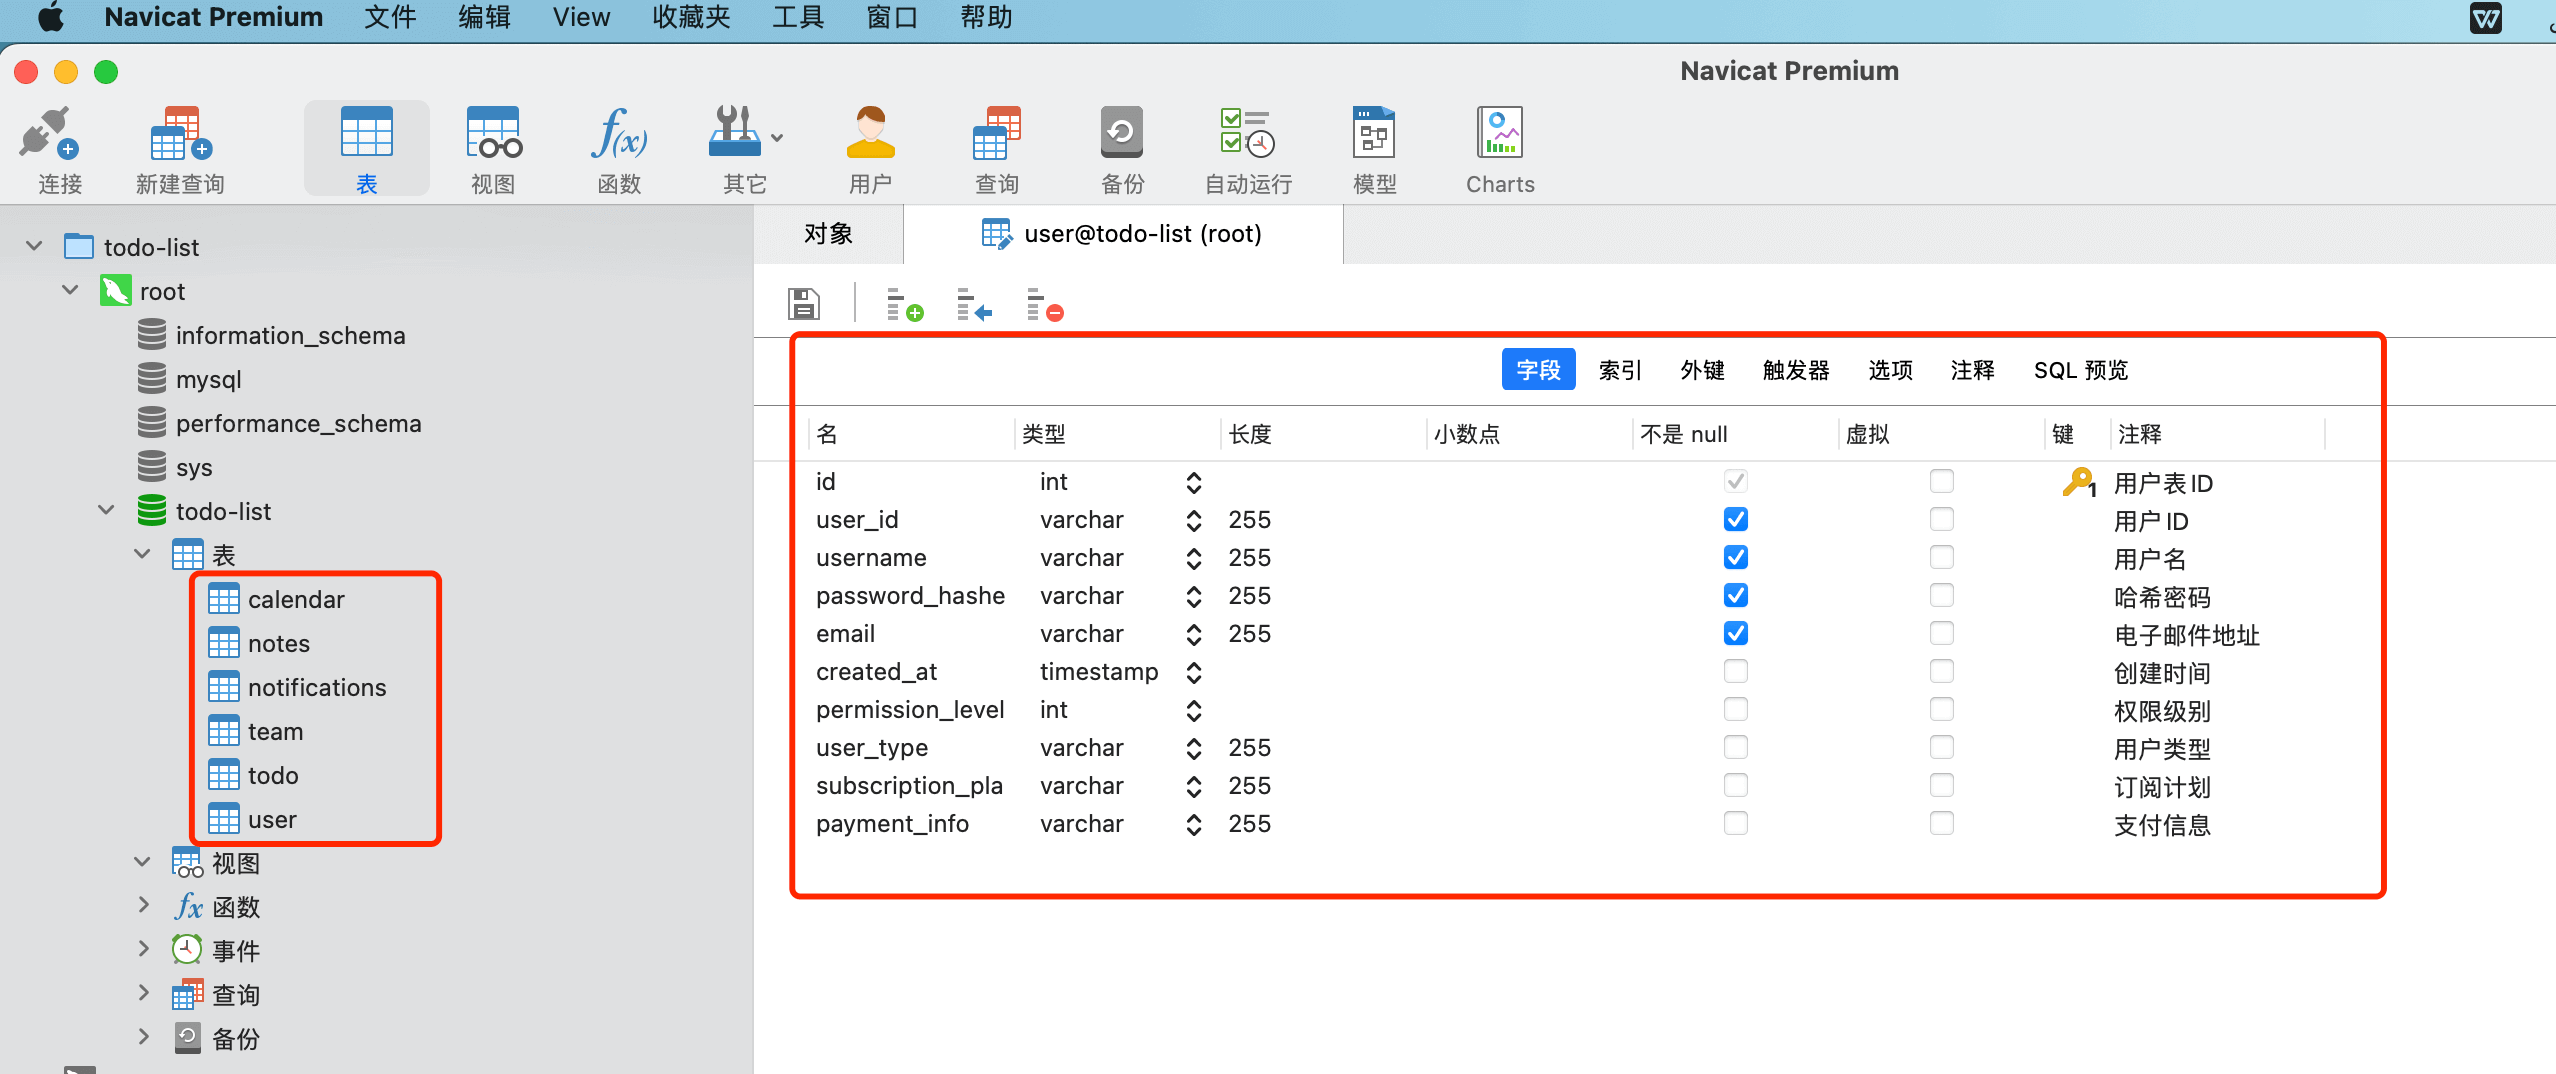Click the Add Field green plus icon
Viewport: 2556px width, 1074px height.
(x=905, y=304)
